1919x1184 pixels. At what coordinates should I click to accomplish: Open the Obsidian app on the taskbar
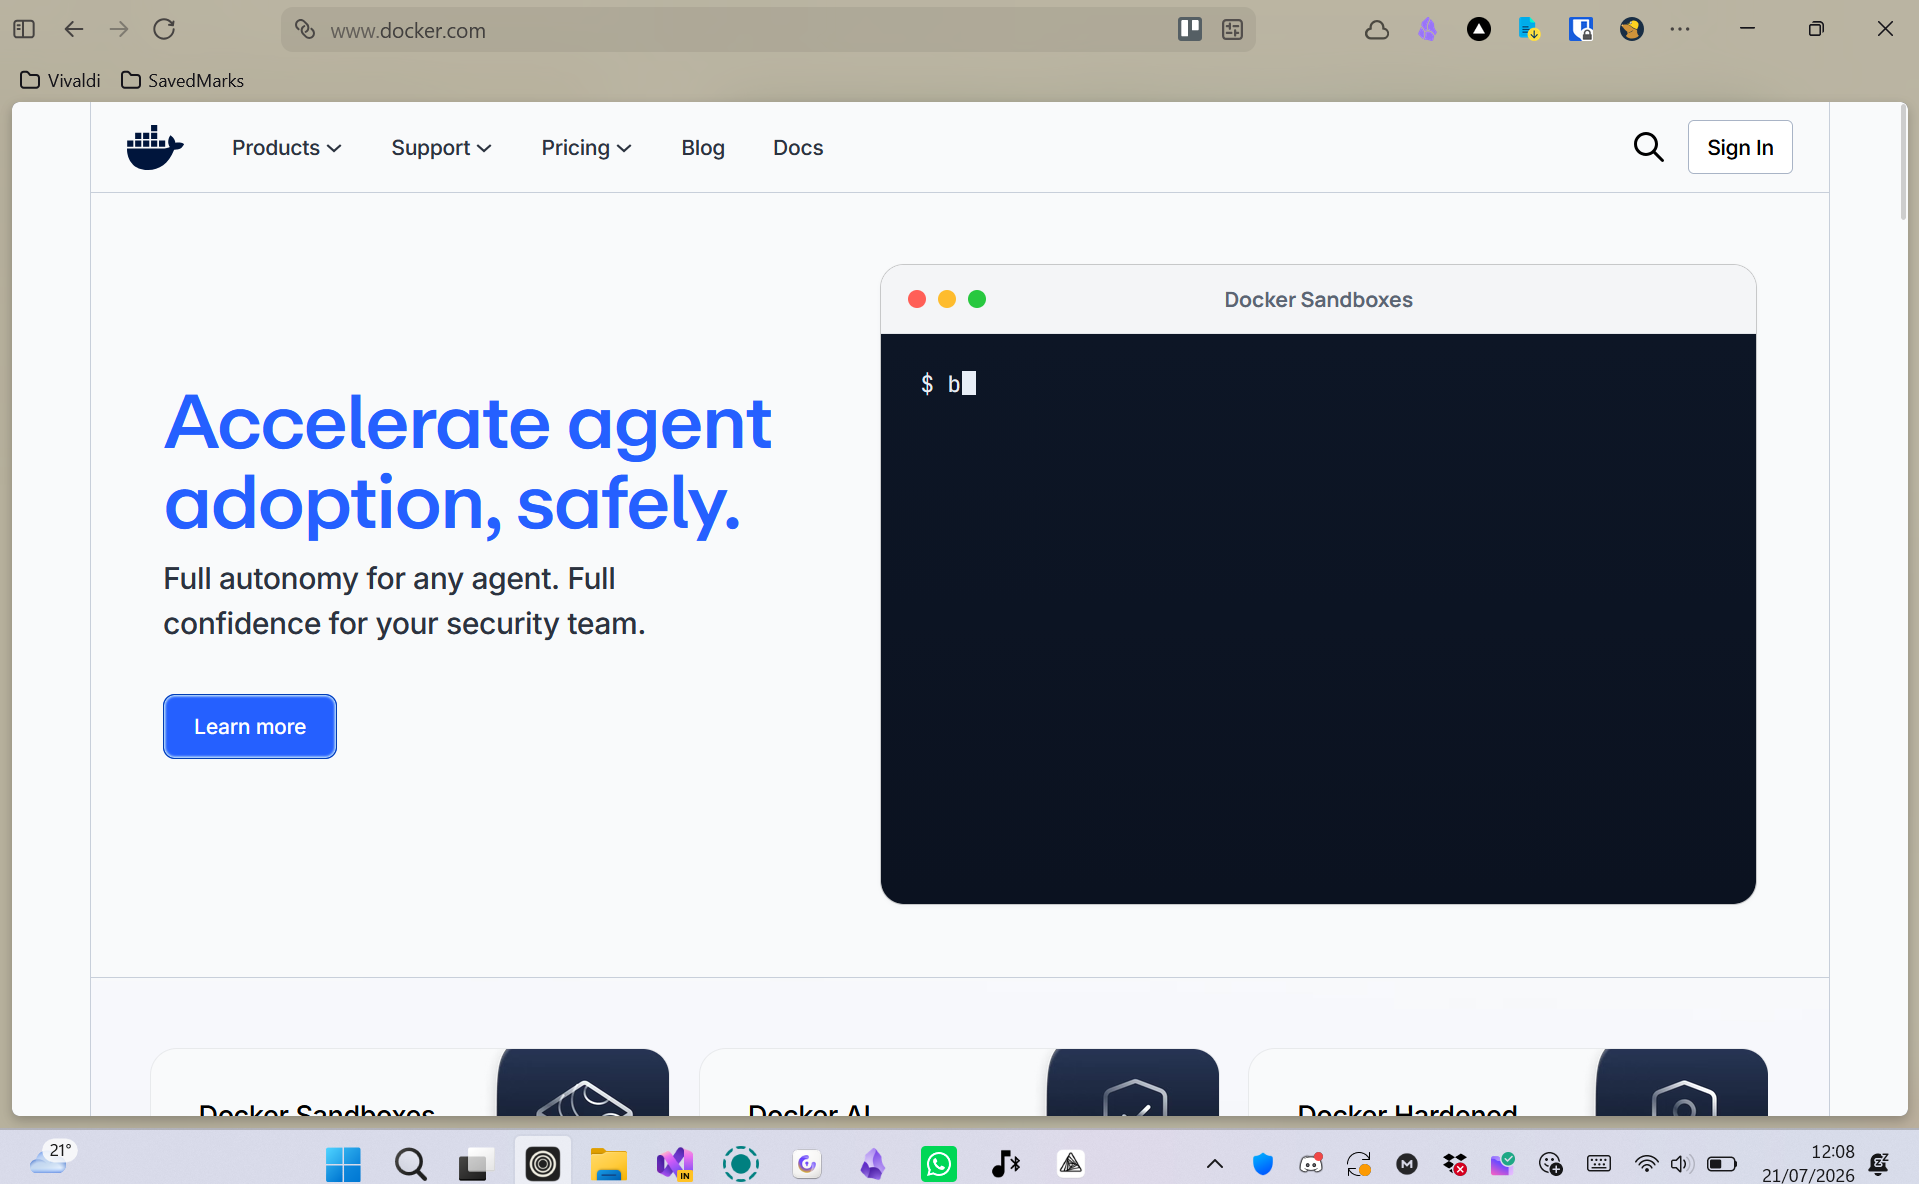pos(873,1164)
